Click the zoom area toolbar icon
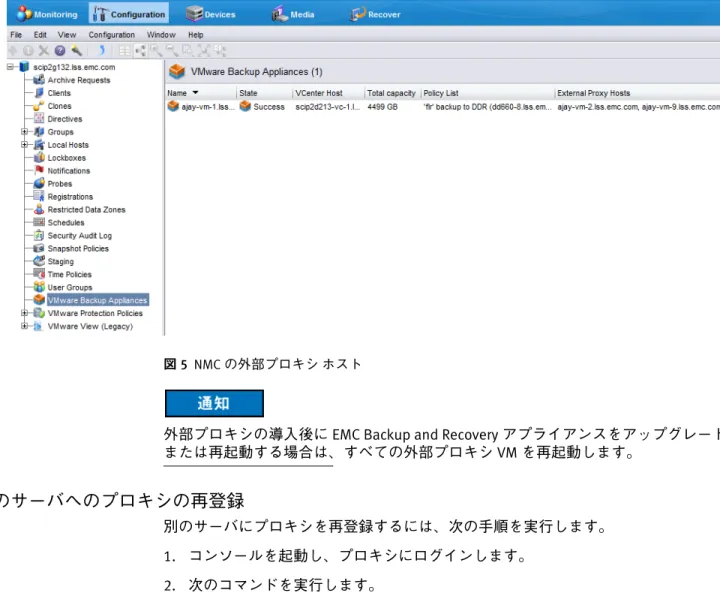 point(187,51)
